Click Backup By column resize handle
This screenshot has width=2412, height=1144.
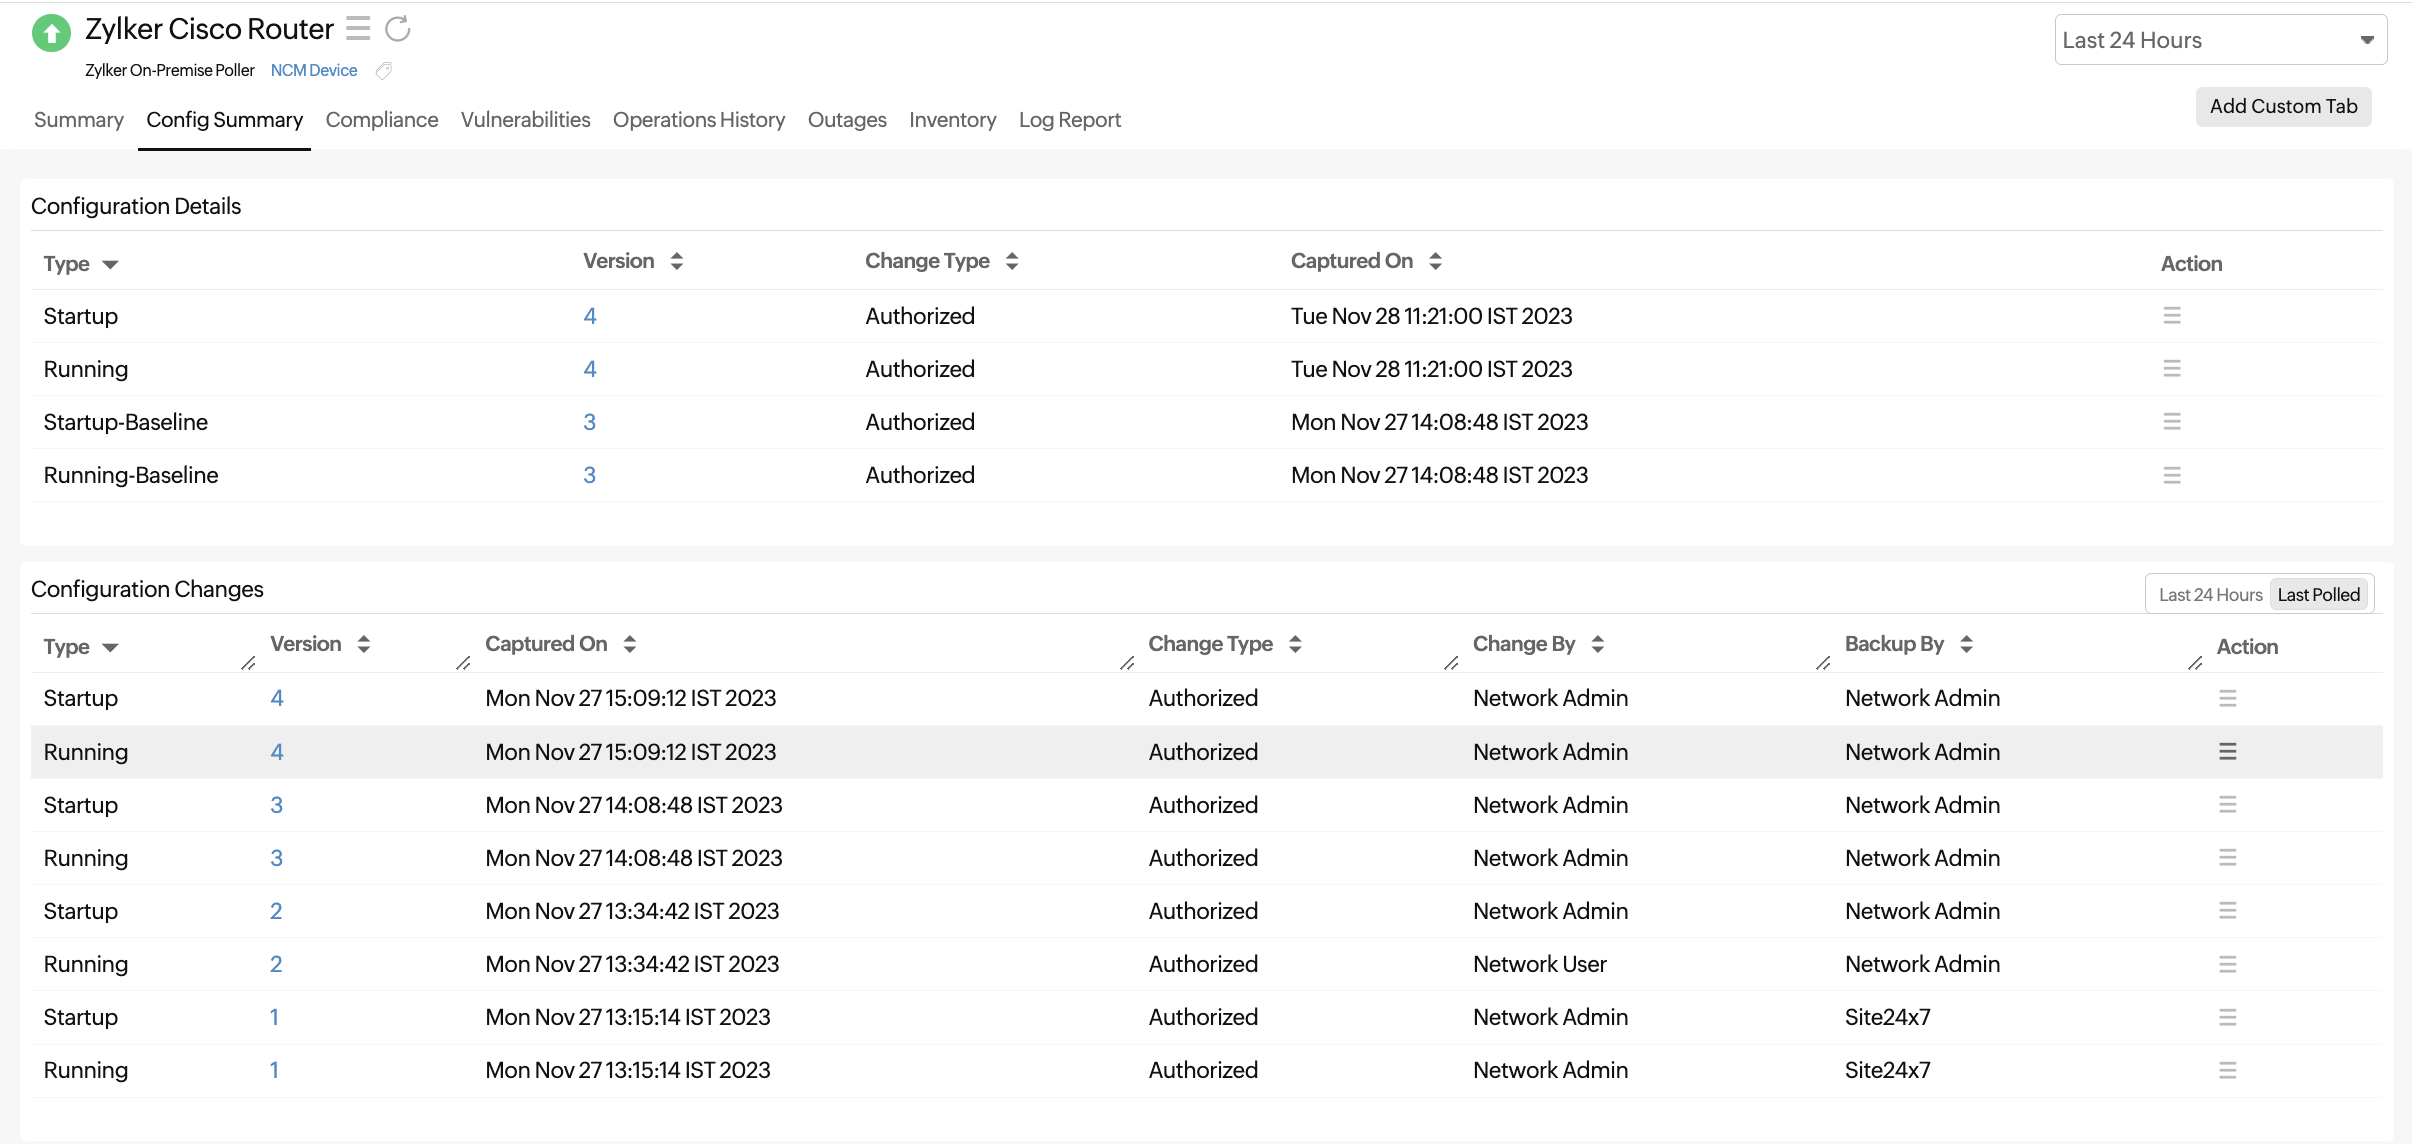(x=2196, y=663)
